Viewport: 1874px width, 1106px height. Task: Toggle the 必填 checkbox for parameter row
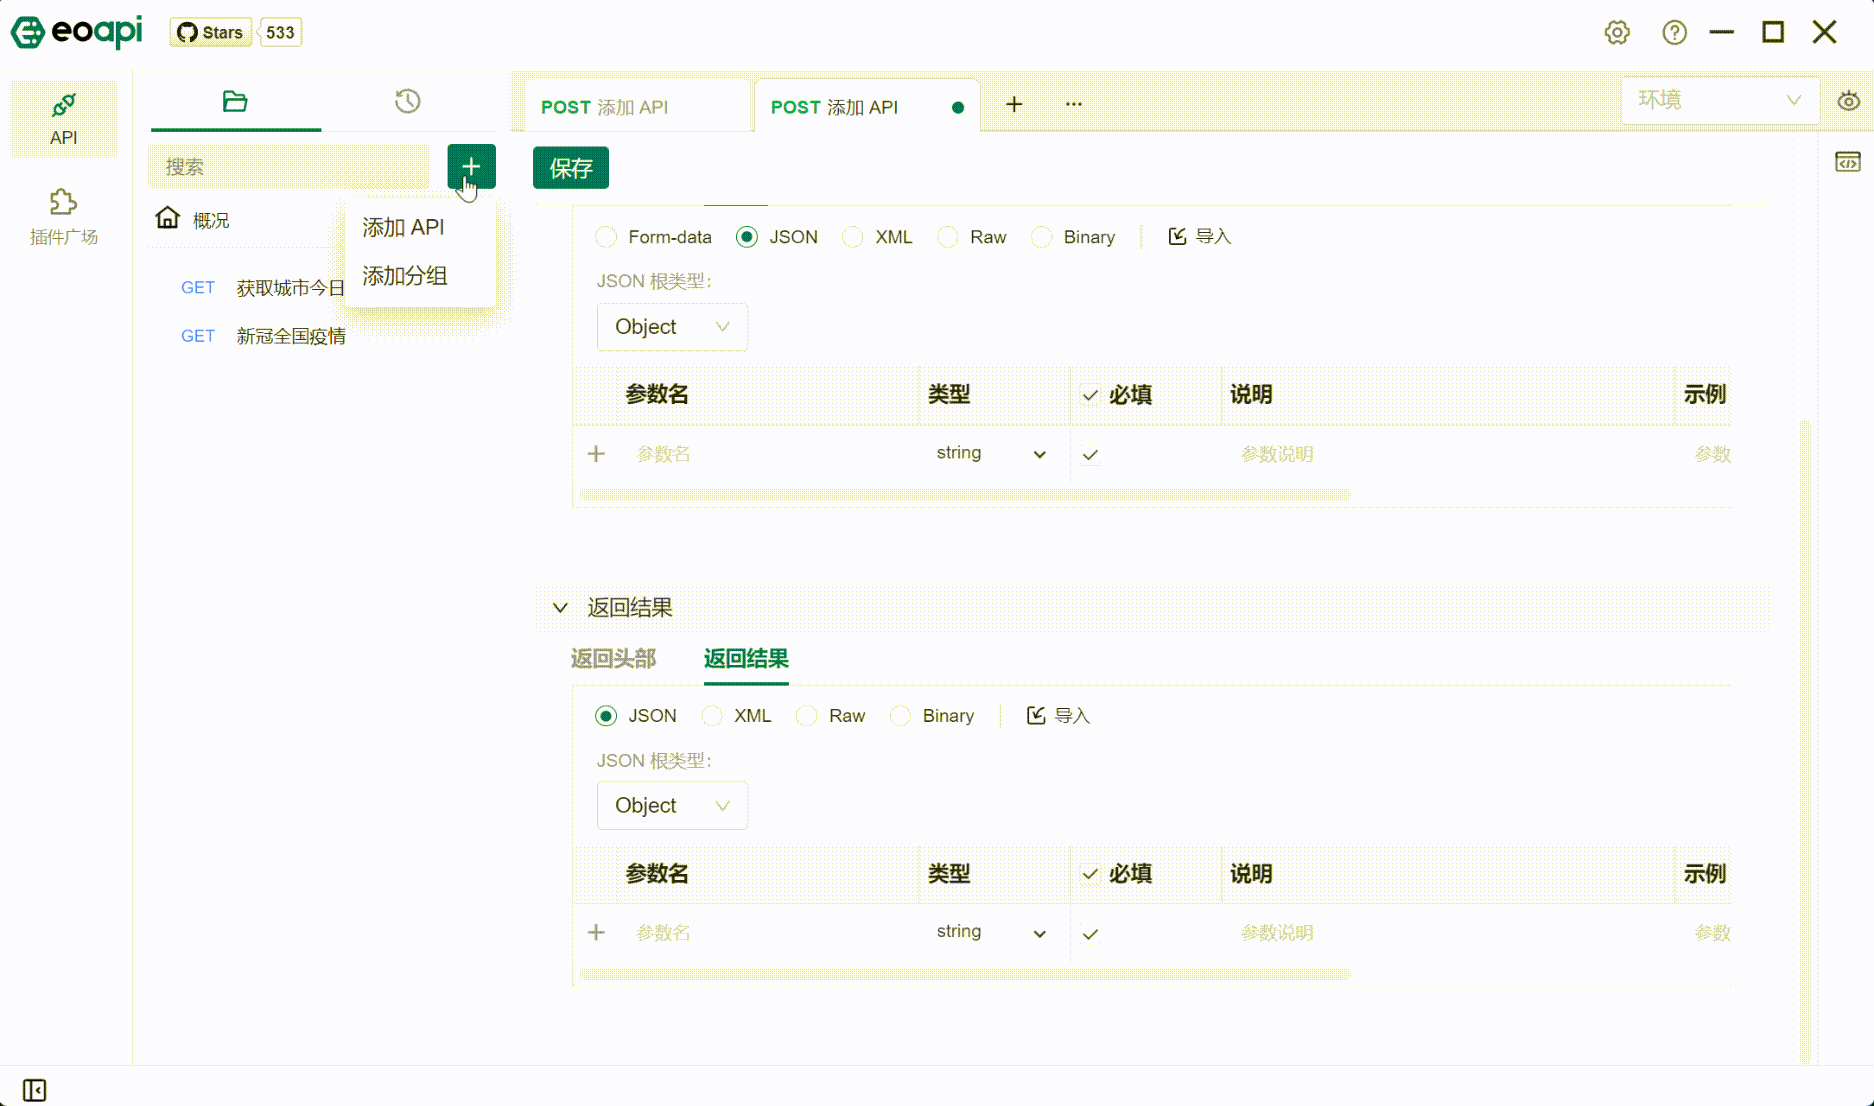point(1090,453)
